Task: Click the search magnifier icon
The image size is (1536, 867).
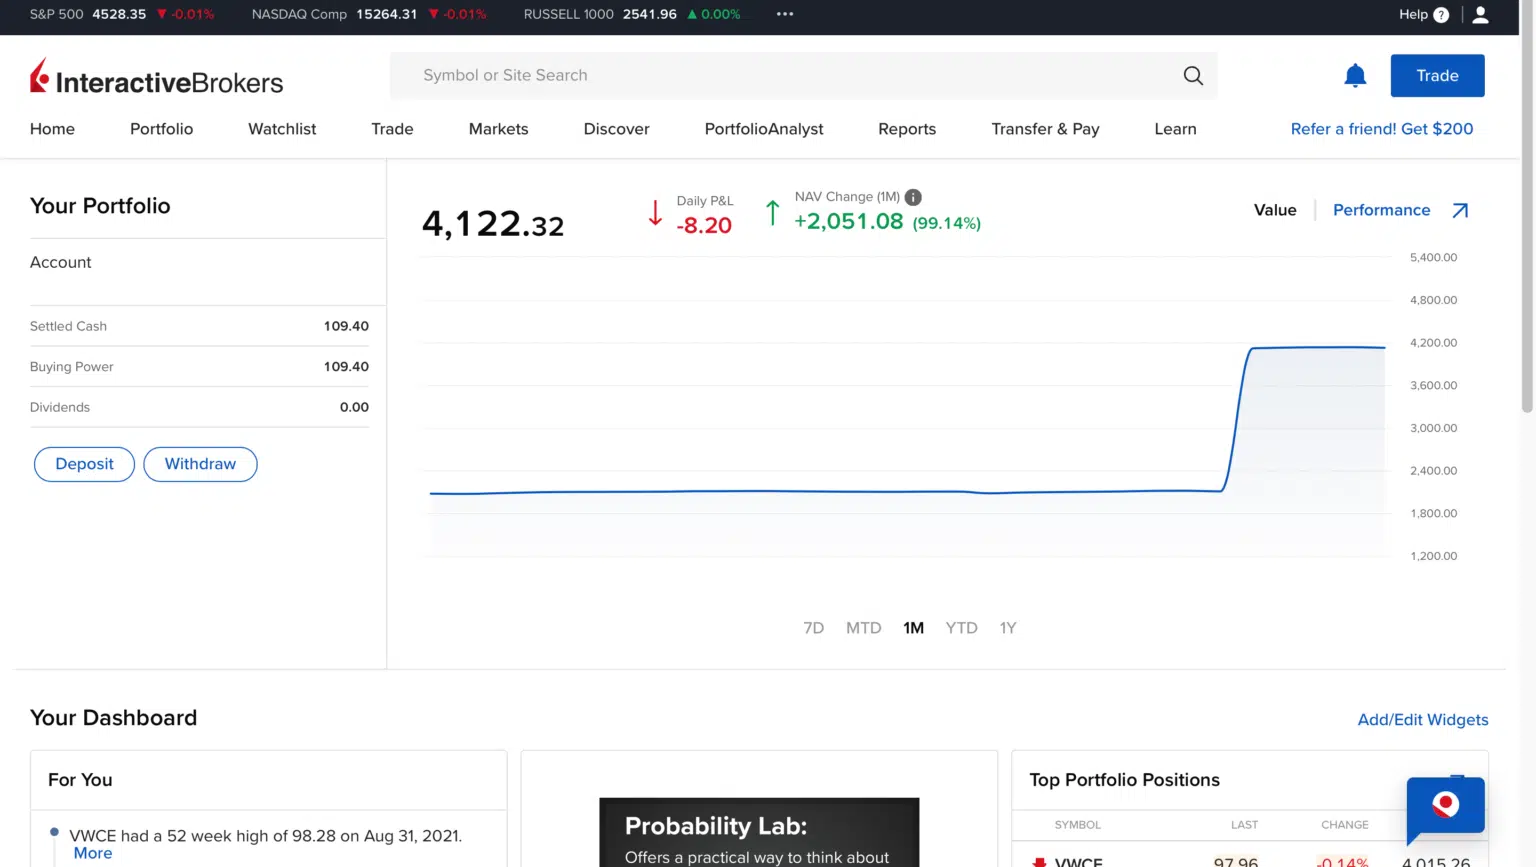Action: point(1192,75)
